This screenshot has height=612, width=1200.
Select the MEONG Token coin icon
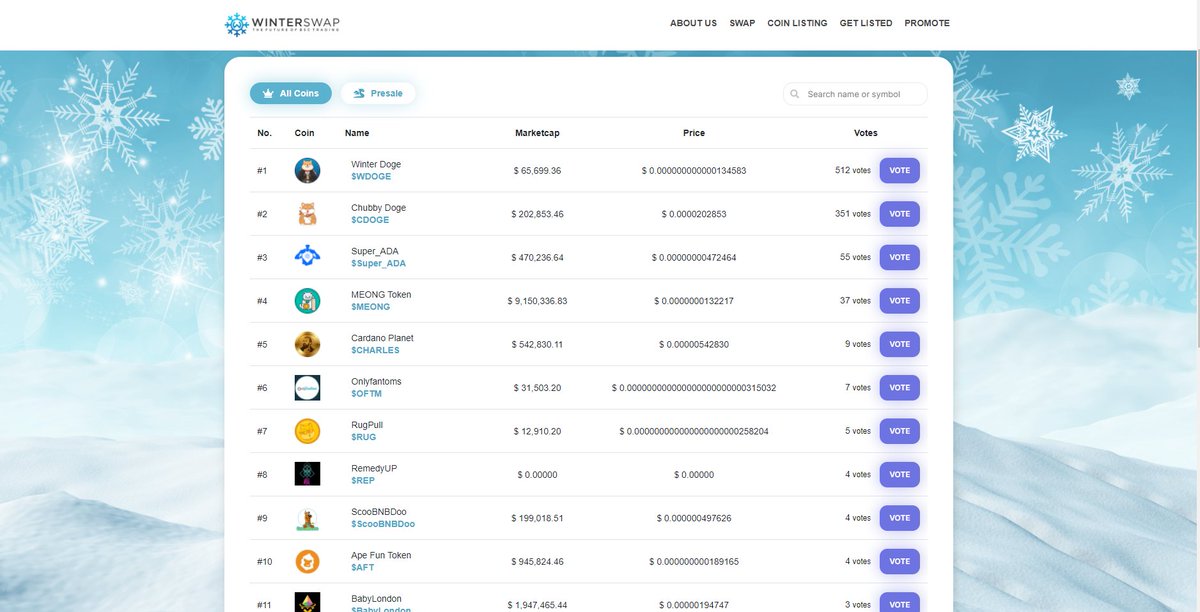click(306, 300)
